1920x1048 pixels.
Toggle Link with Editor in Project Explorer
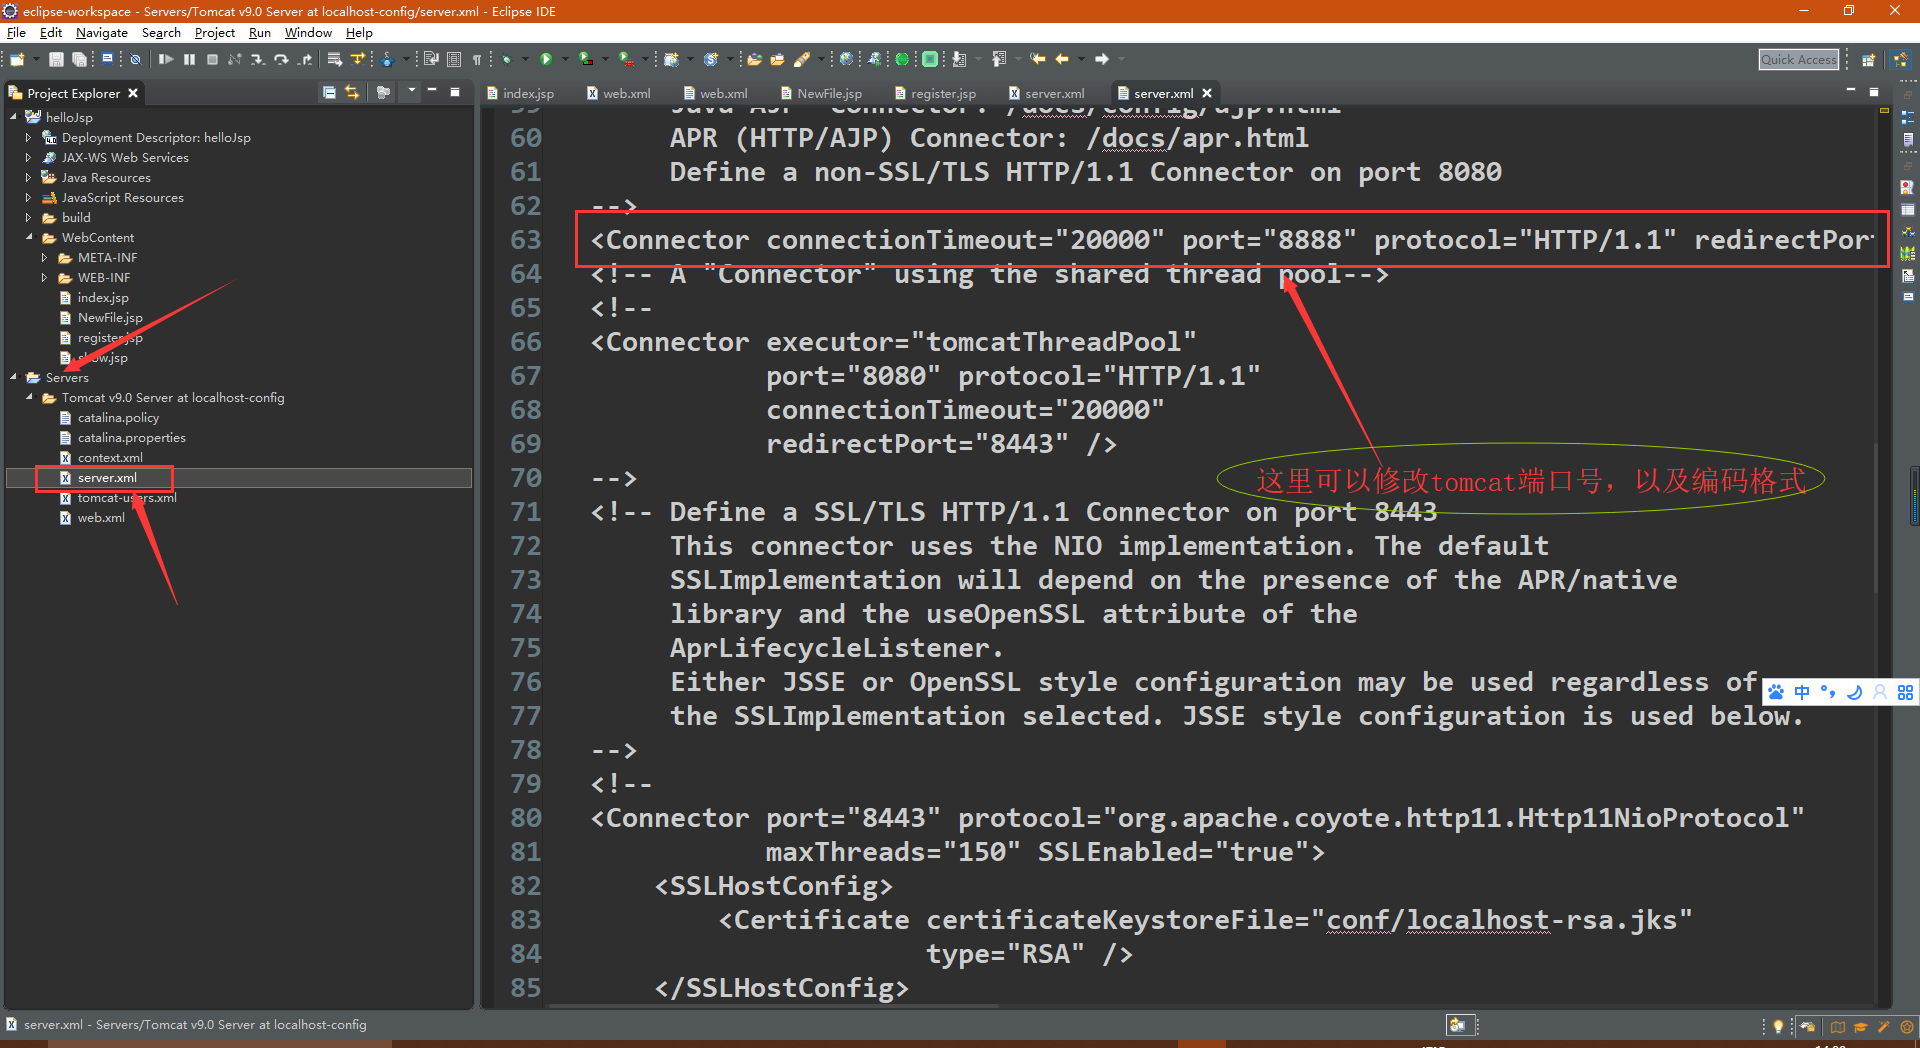coord(352,92)
